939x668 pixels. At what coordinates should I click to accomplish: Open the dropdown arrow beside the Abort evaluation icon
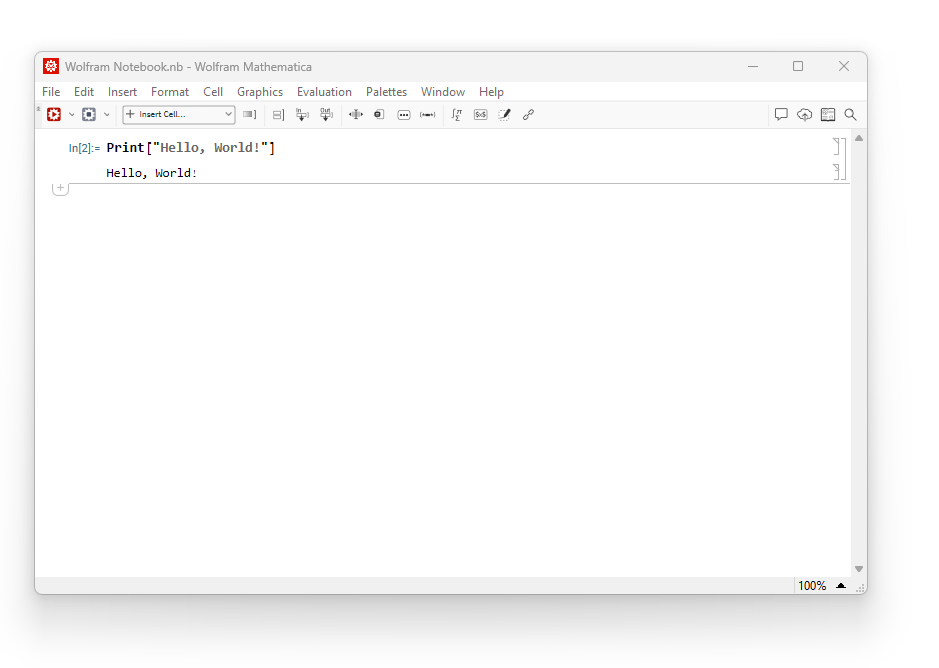tap(107, 114)
